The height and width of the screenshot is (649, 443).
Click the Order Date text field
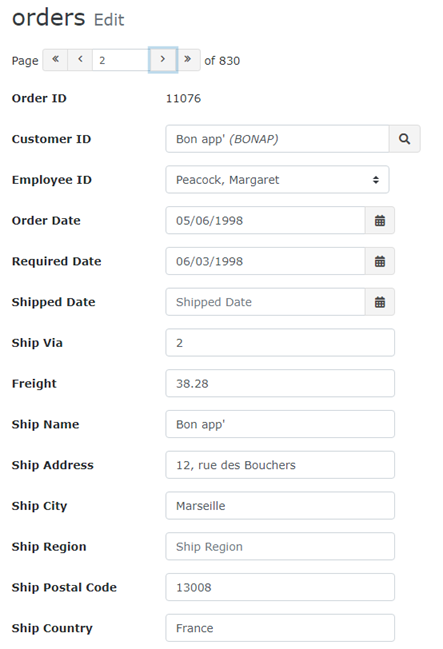265,221
